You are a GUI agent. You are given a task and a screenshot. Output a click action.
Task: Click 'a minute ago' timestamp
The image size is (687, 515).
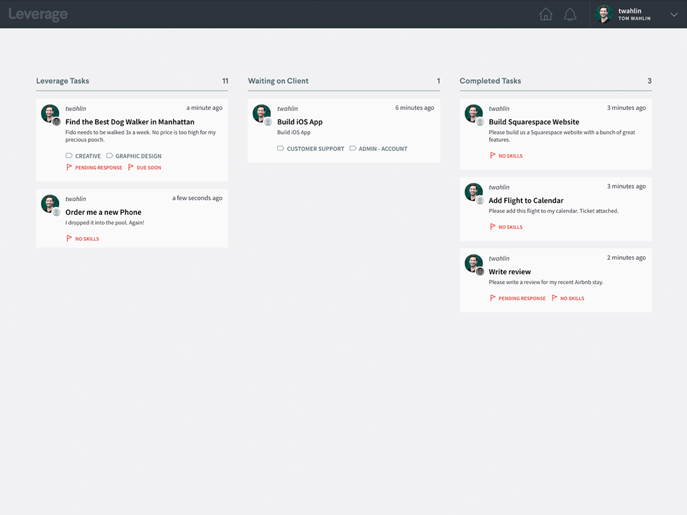204,108
